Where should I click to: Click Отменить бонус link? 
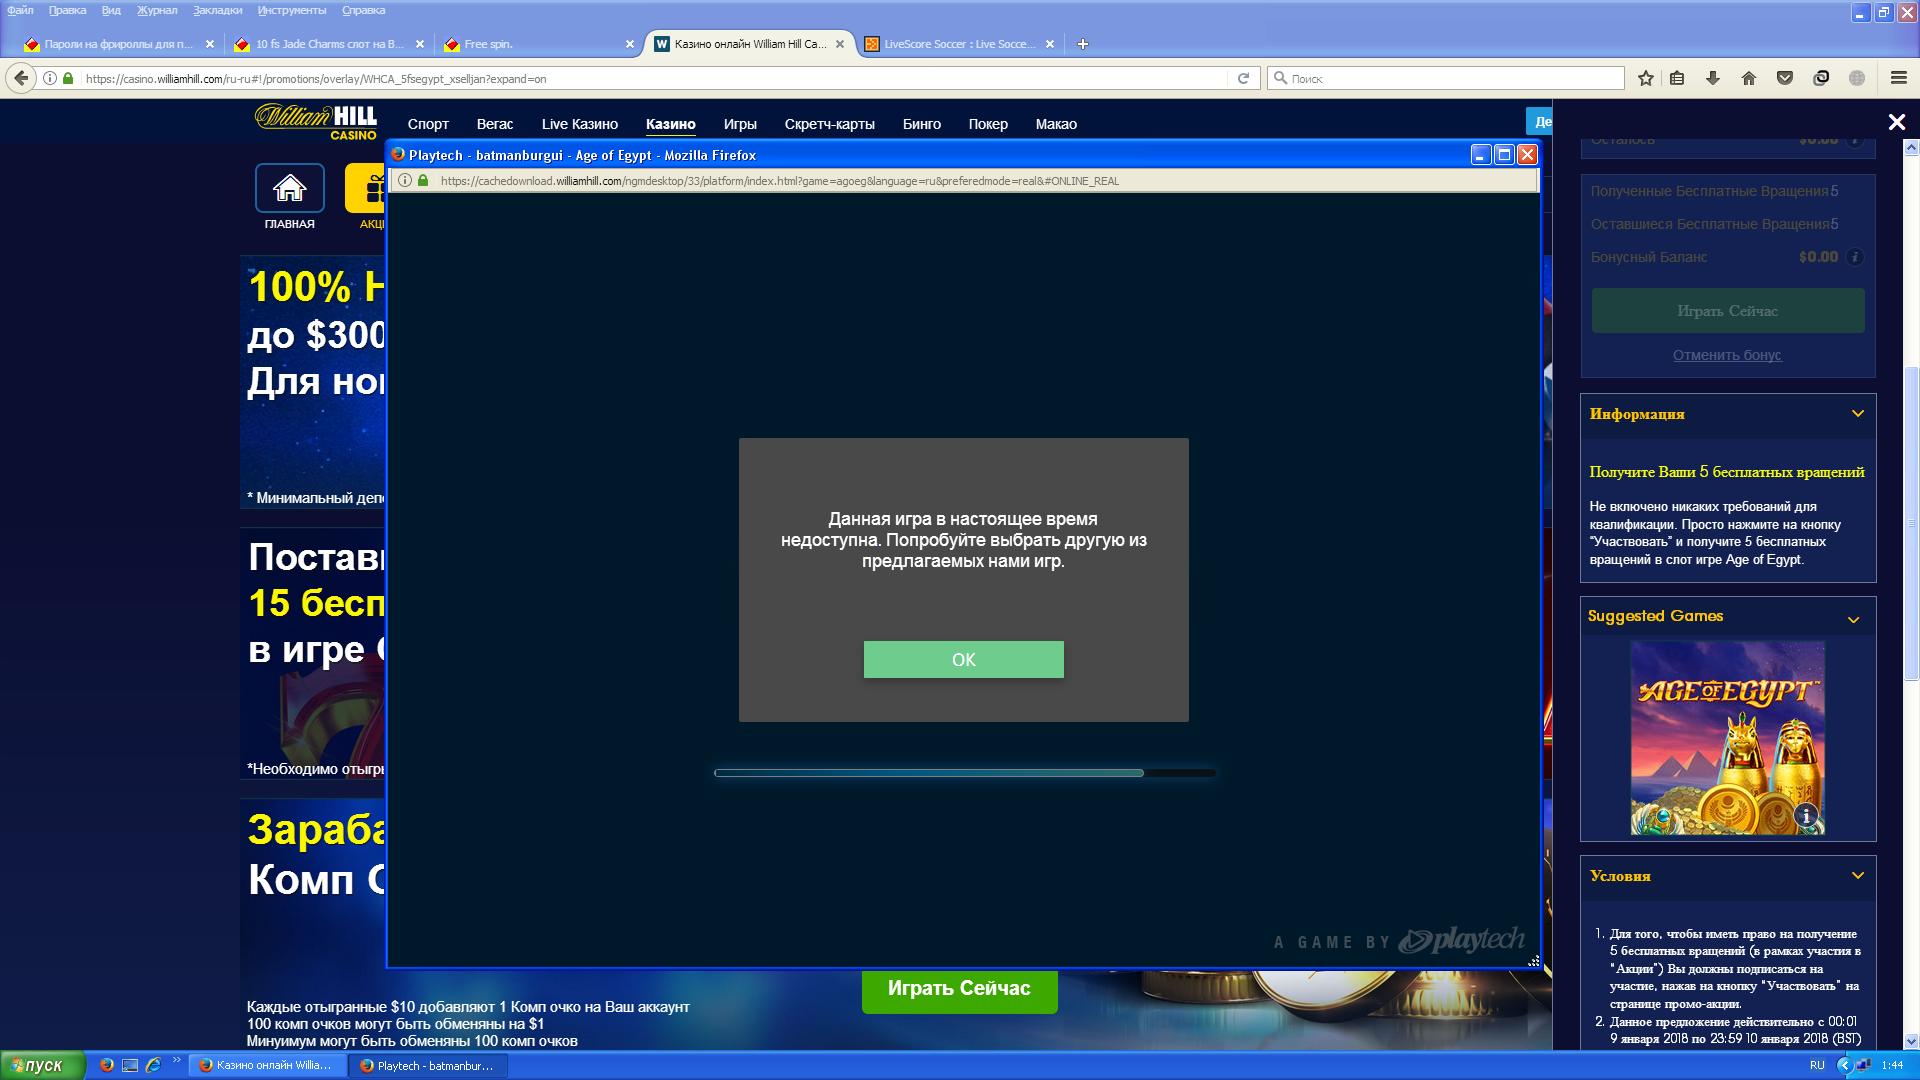1727,355
